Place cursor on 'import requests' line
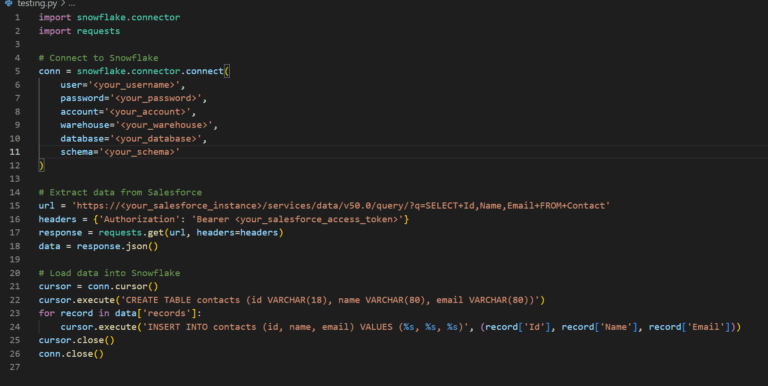 79,31
